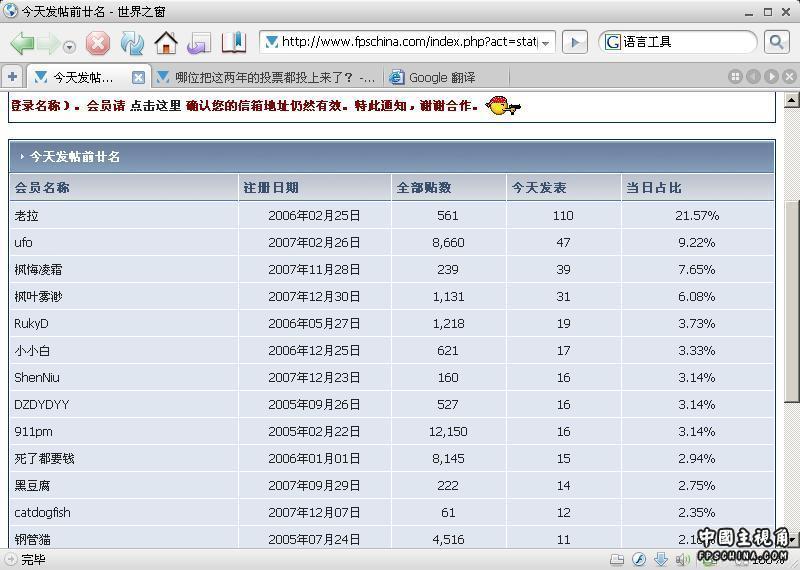Open member ShenNiu's profile link
Image resolution: width=800 pixels, height=570 pixels.
pos(37,378)
